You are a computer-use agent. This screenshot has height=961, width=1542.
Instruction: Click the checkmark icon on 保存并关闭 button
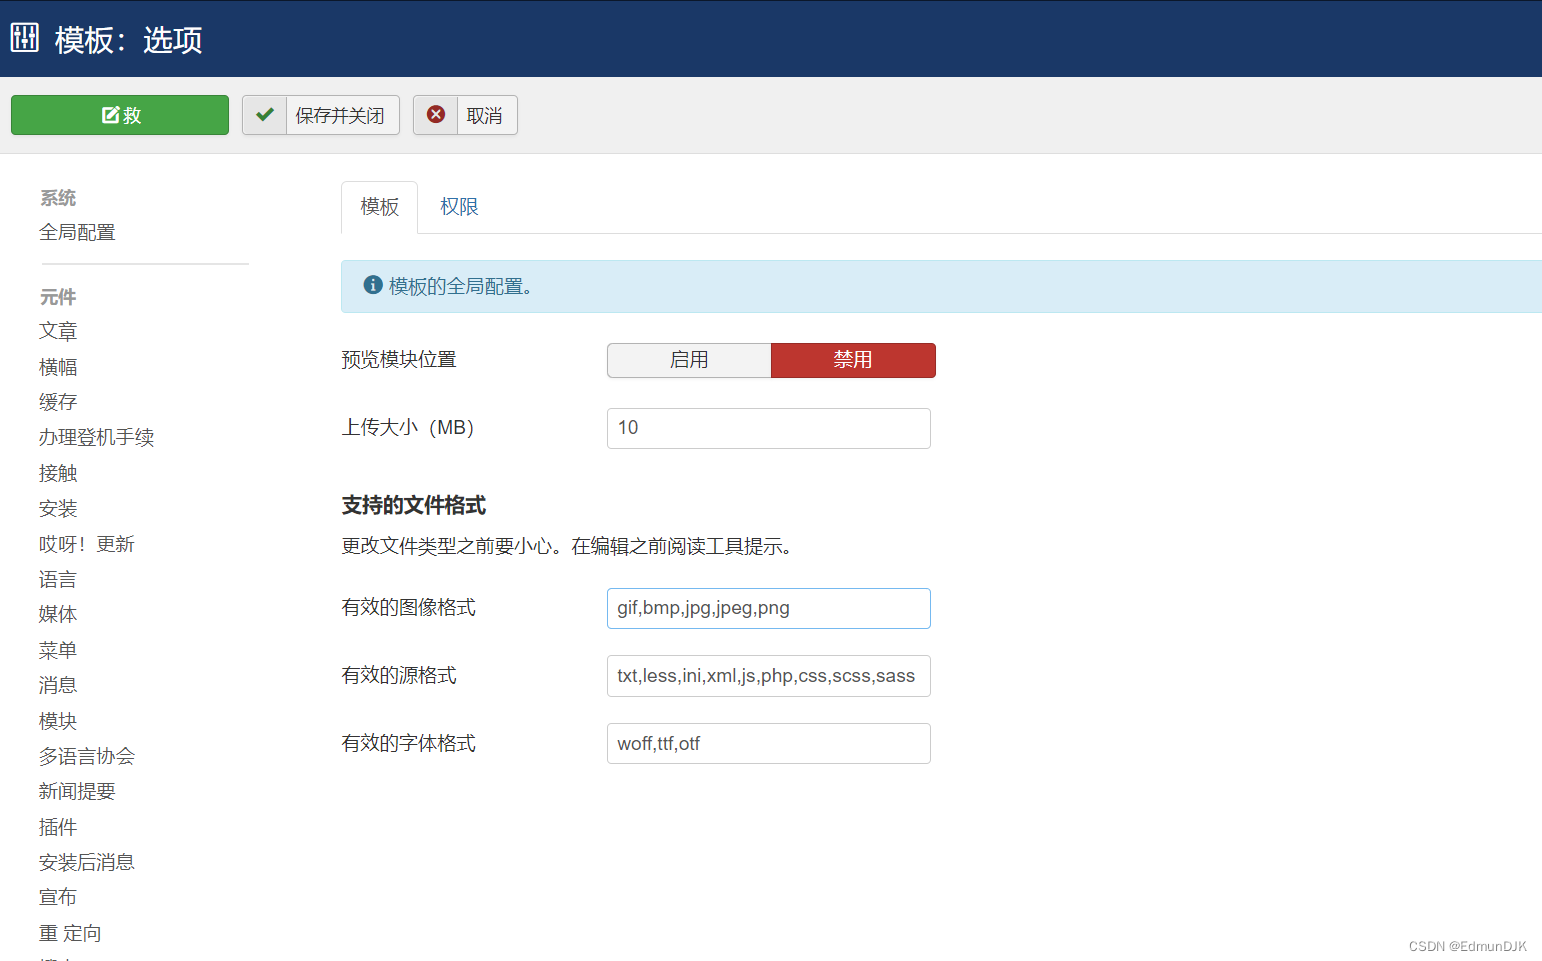(264, 114)
